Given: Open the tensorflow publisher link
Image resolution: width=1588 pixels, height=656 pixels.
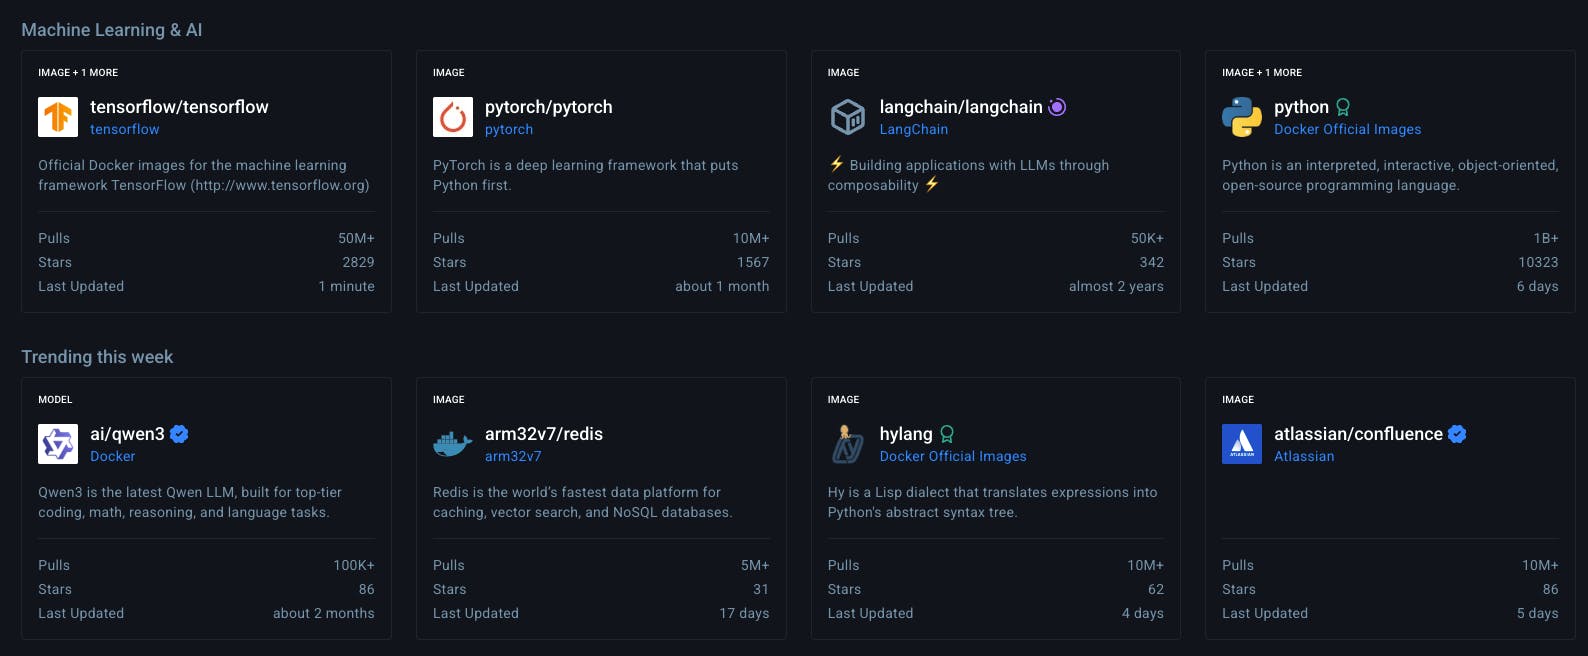Looking at the screenshot, I should click(x=124, y=129).
